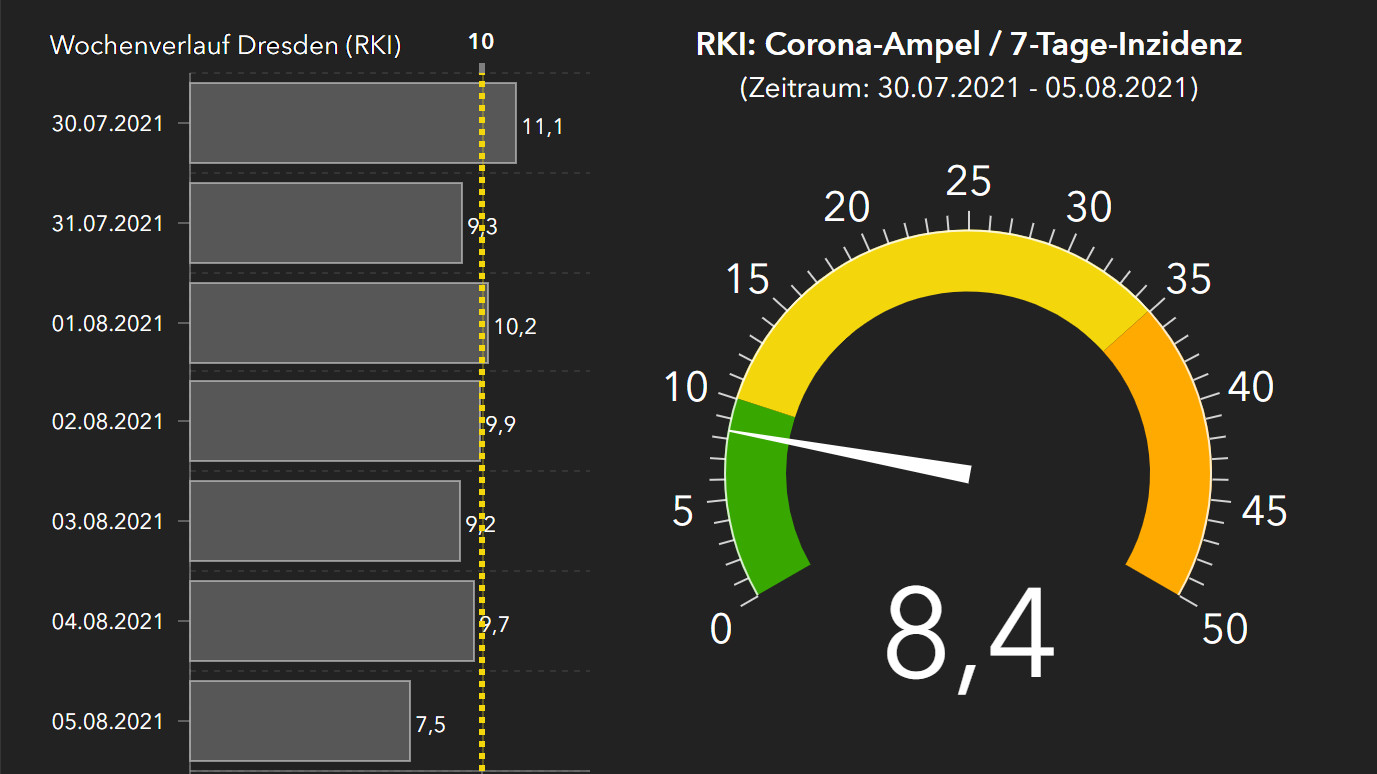Click the gauge scale label 50
Viewport: 1377px width, 774px height.
[x=1225, y=629]
